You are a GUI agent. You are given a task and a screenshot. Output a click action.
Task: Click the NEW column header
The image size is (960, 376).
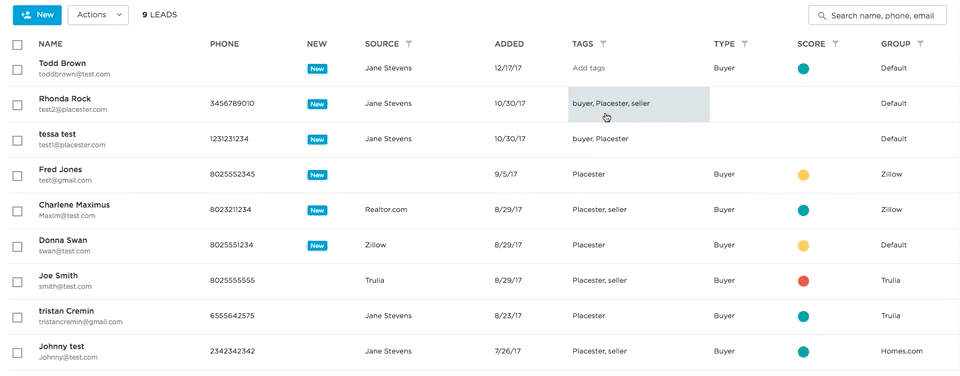[317, 44]
